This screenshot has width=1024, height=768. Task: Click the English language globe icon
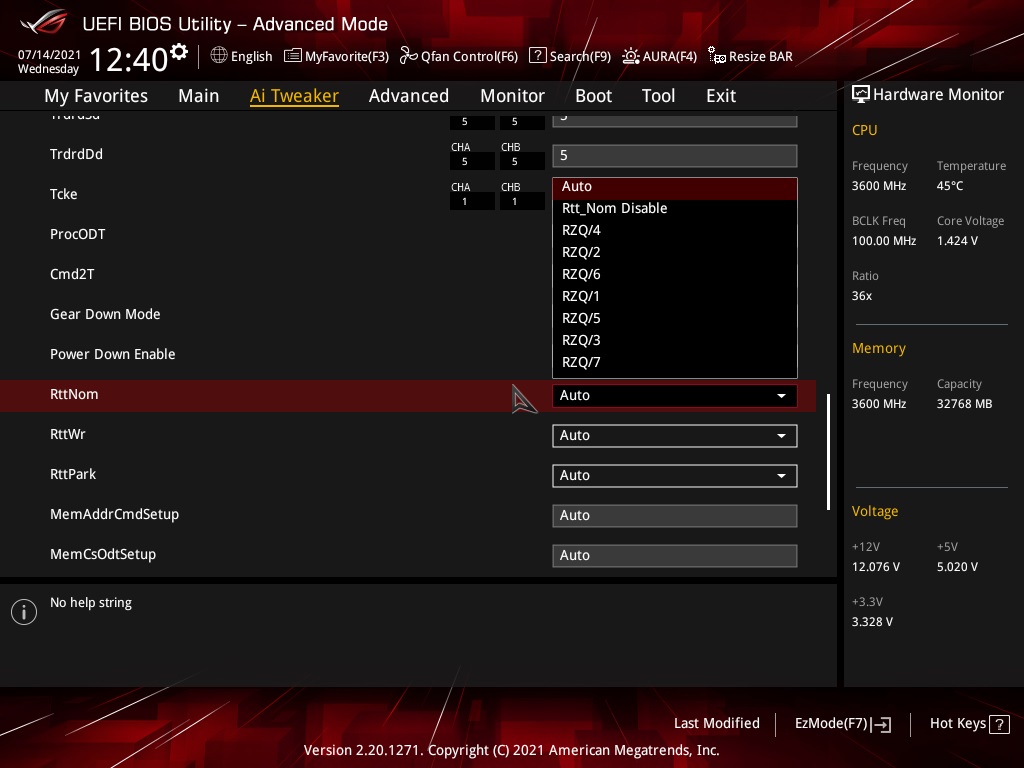[x=219, y=55]
